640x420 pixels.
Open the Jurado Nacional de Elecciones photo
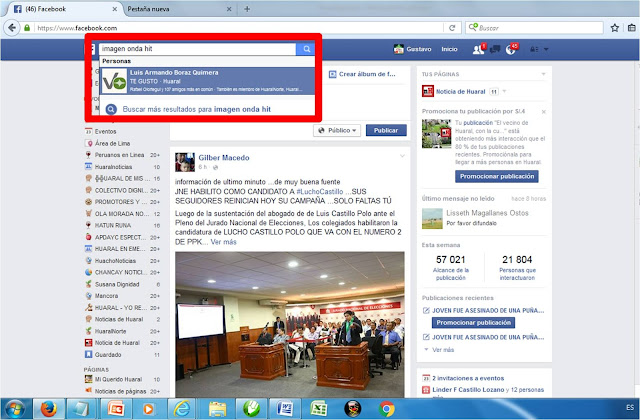tap(290, 324)
